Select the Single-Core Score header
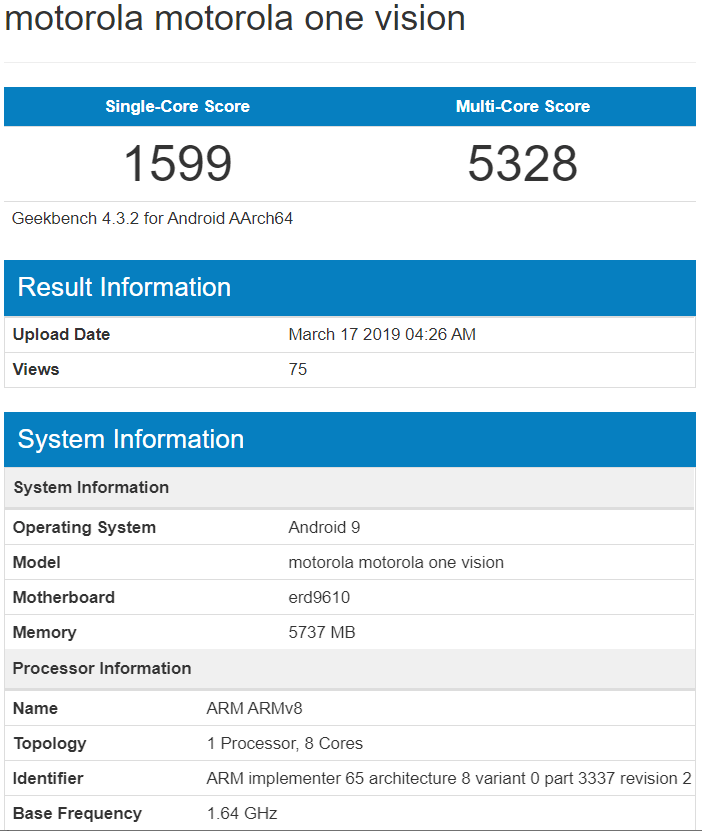This screenshot has width=702, height=831. [x=177, y=107]
